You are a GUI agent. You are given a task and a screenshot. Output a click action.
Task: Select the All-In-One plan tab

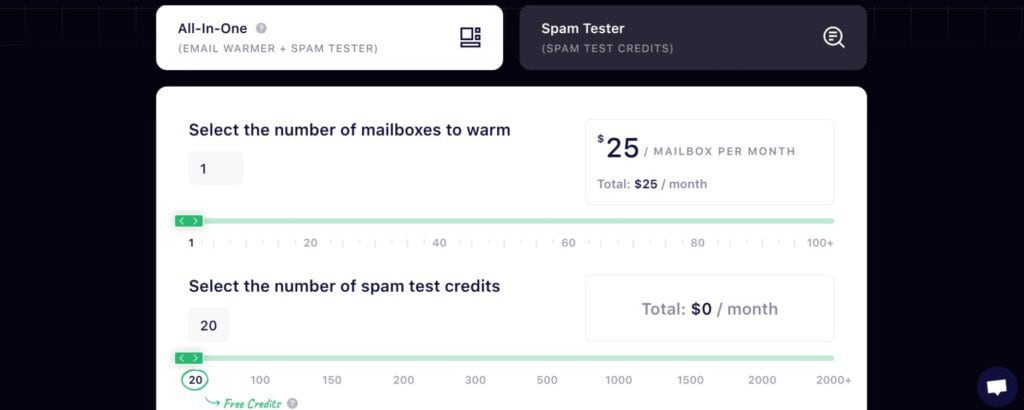click(329, 38)
